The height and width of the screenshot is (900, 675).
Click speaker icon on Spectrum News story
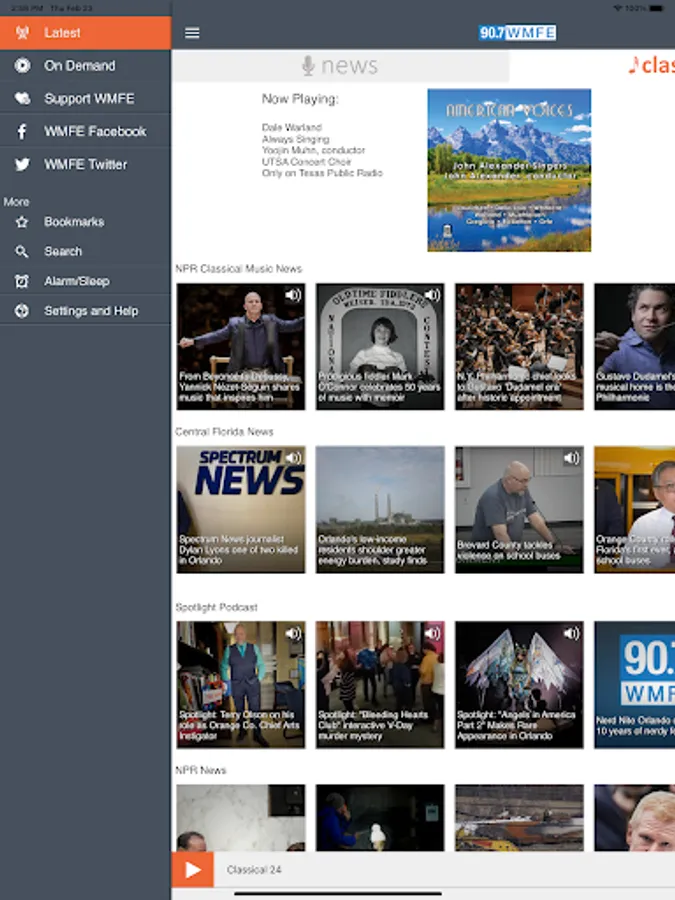pos(293,457)
